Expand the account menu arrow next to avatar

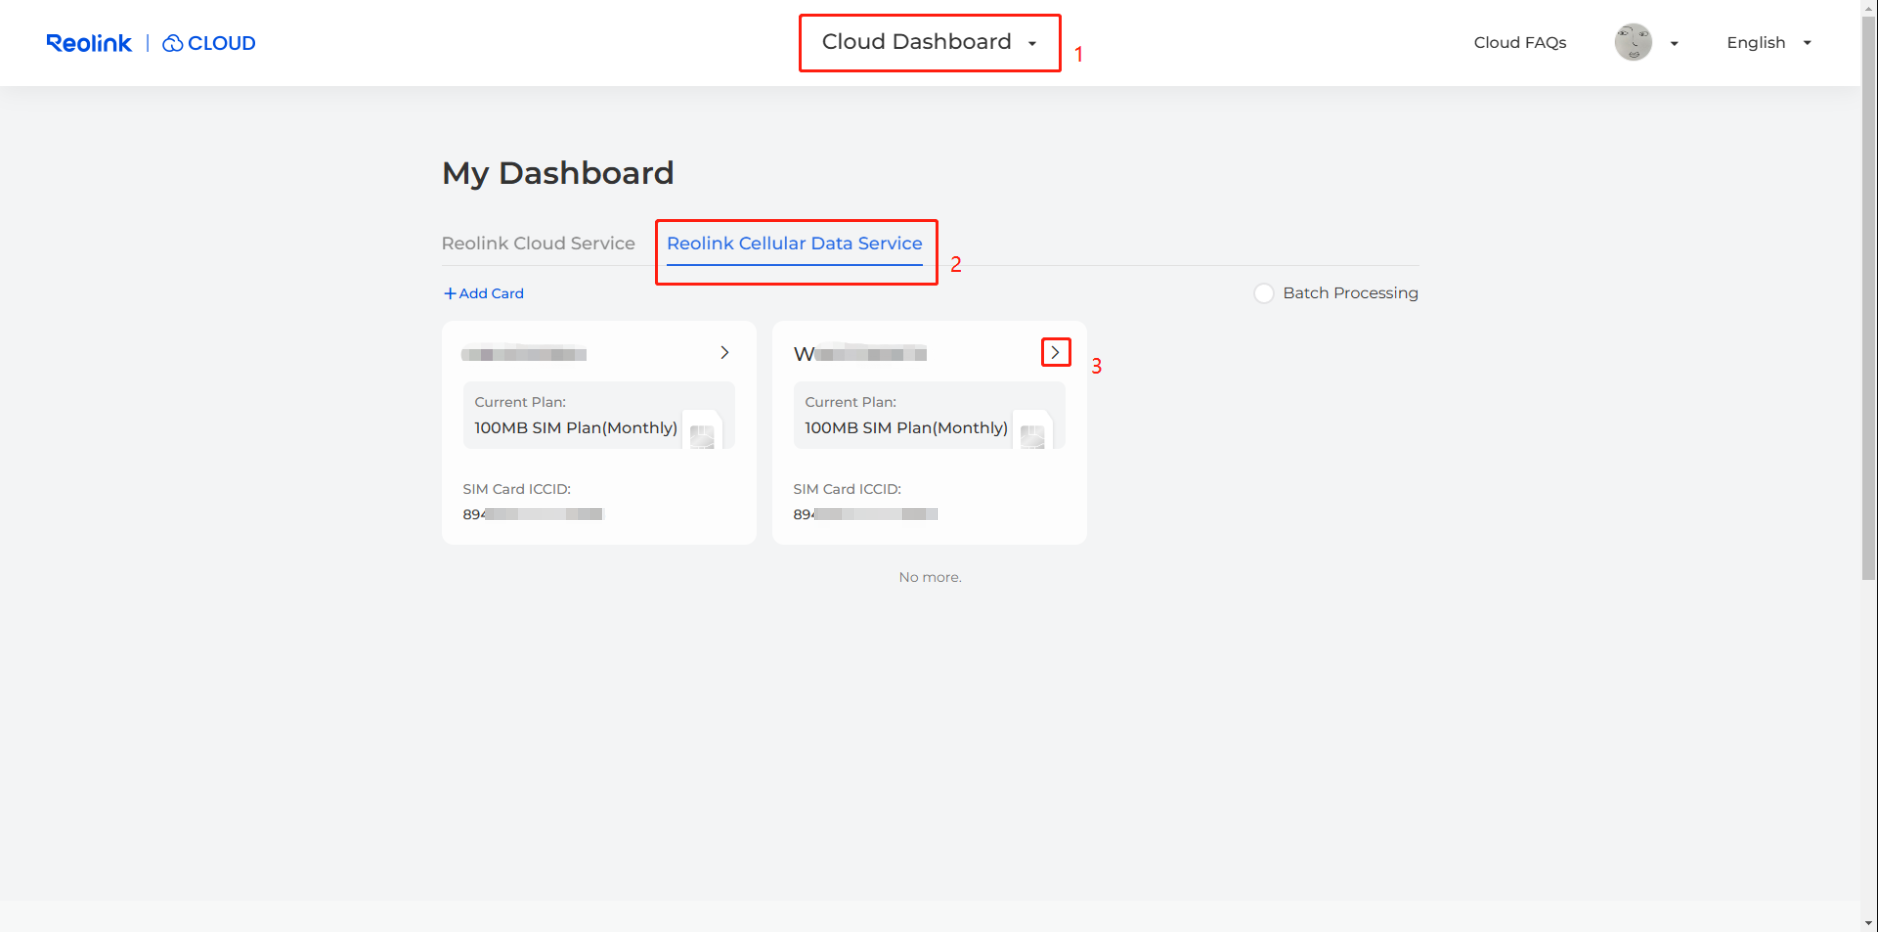(1674, 44)
